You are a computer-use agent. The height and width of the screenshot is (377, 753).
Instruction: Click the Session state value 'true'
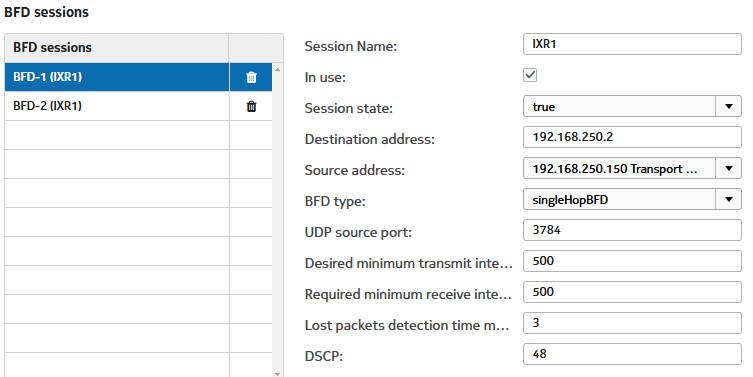[544, 107]
